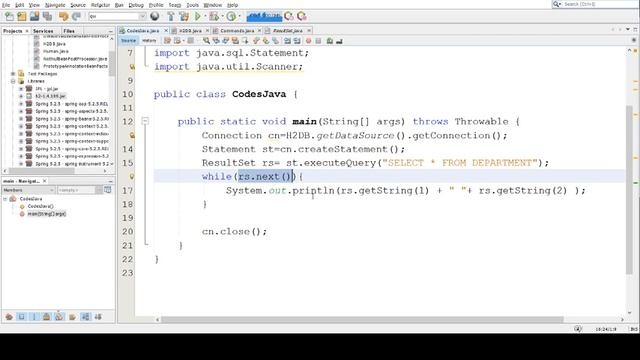Click the globe browser icon in toolbar

coord(155,16)
